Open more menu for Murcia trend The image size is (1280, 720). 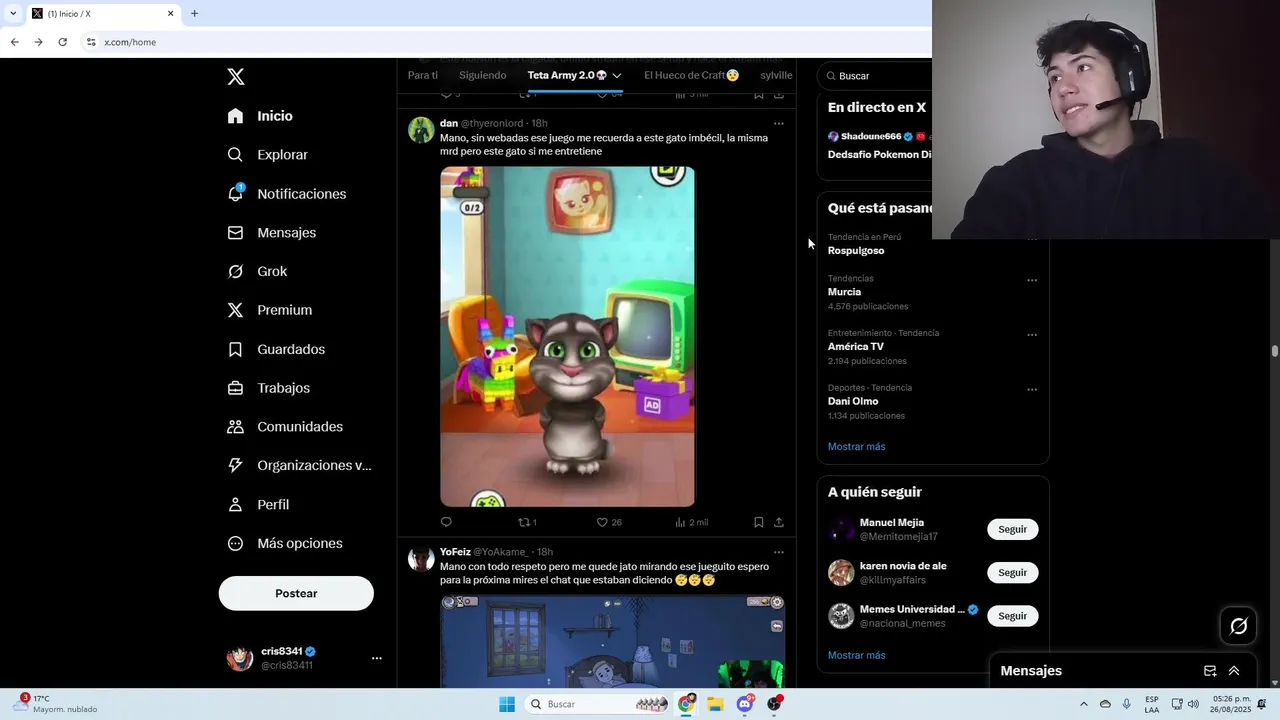1032,280
